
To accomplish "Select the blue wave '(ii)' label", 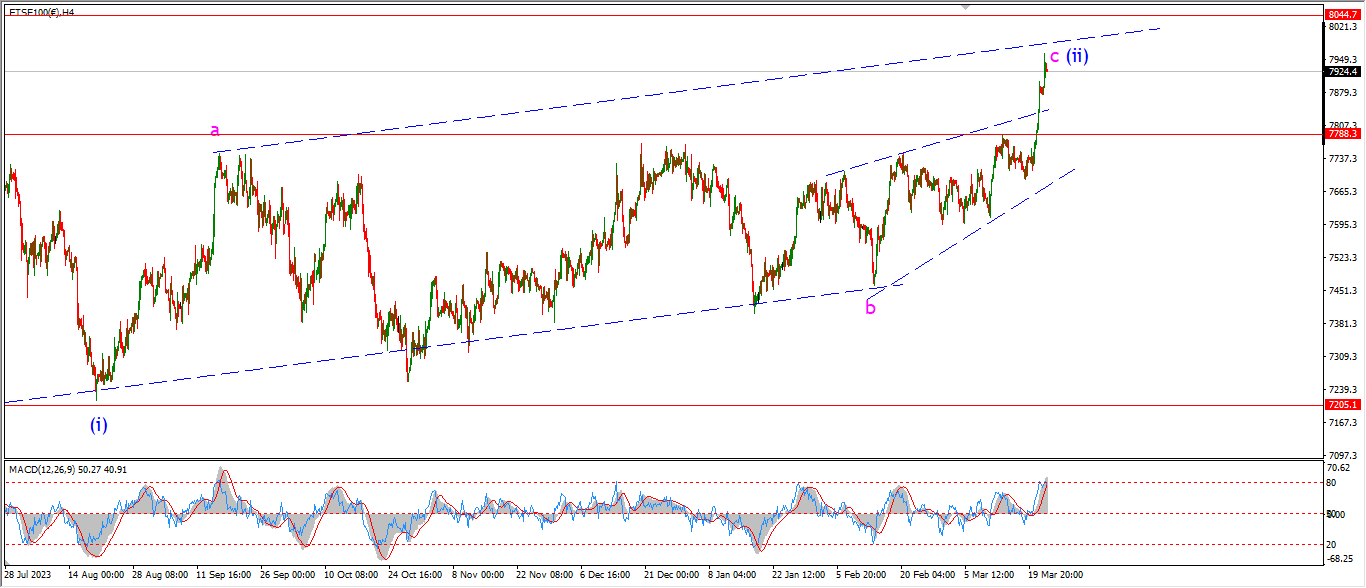I will click(x=1077, y=56).
